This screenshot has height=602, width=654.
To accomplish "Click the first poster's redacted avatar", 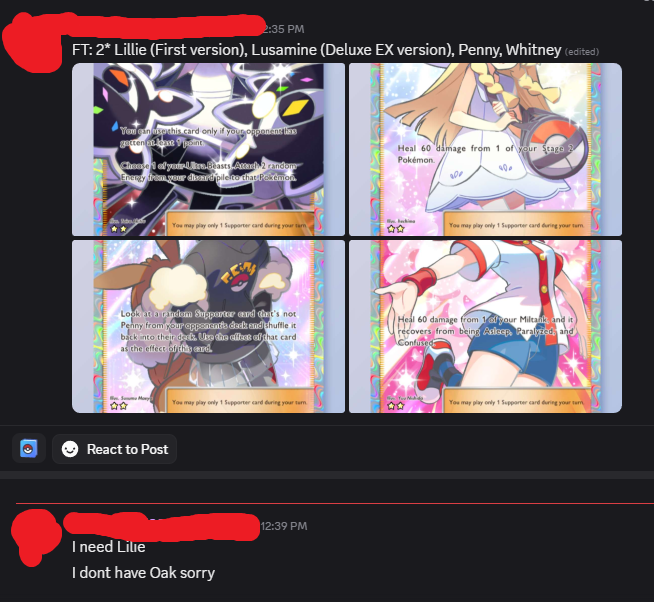I will coord(31,42).
